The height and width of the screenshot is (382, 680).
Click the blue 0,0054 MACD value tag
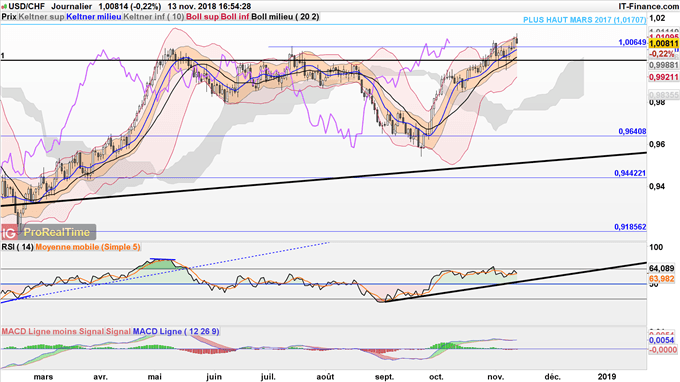[661, 340]
